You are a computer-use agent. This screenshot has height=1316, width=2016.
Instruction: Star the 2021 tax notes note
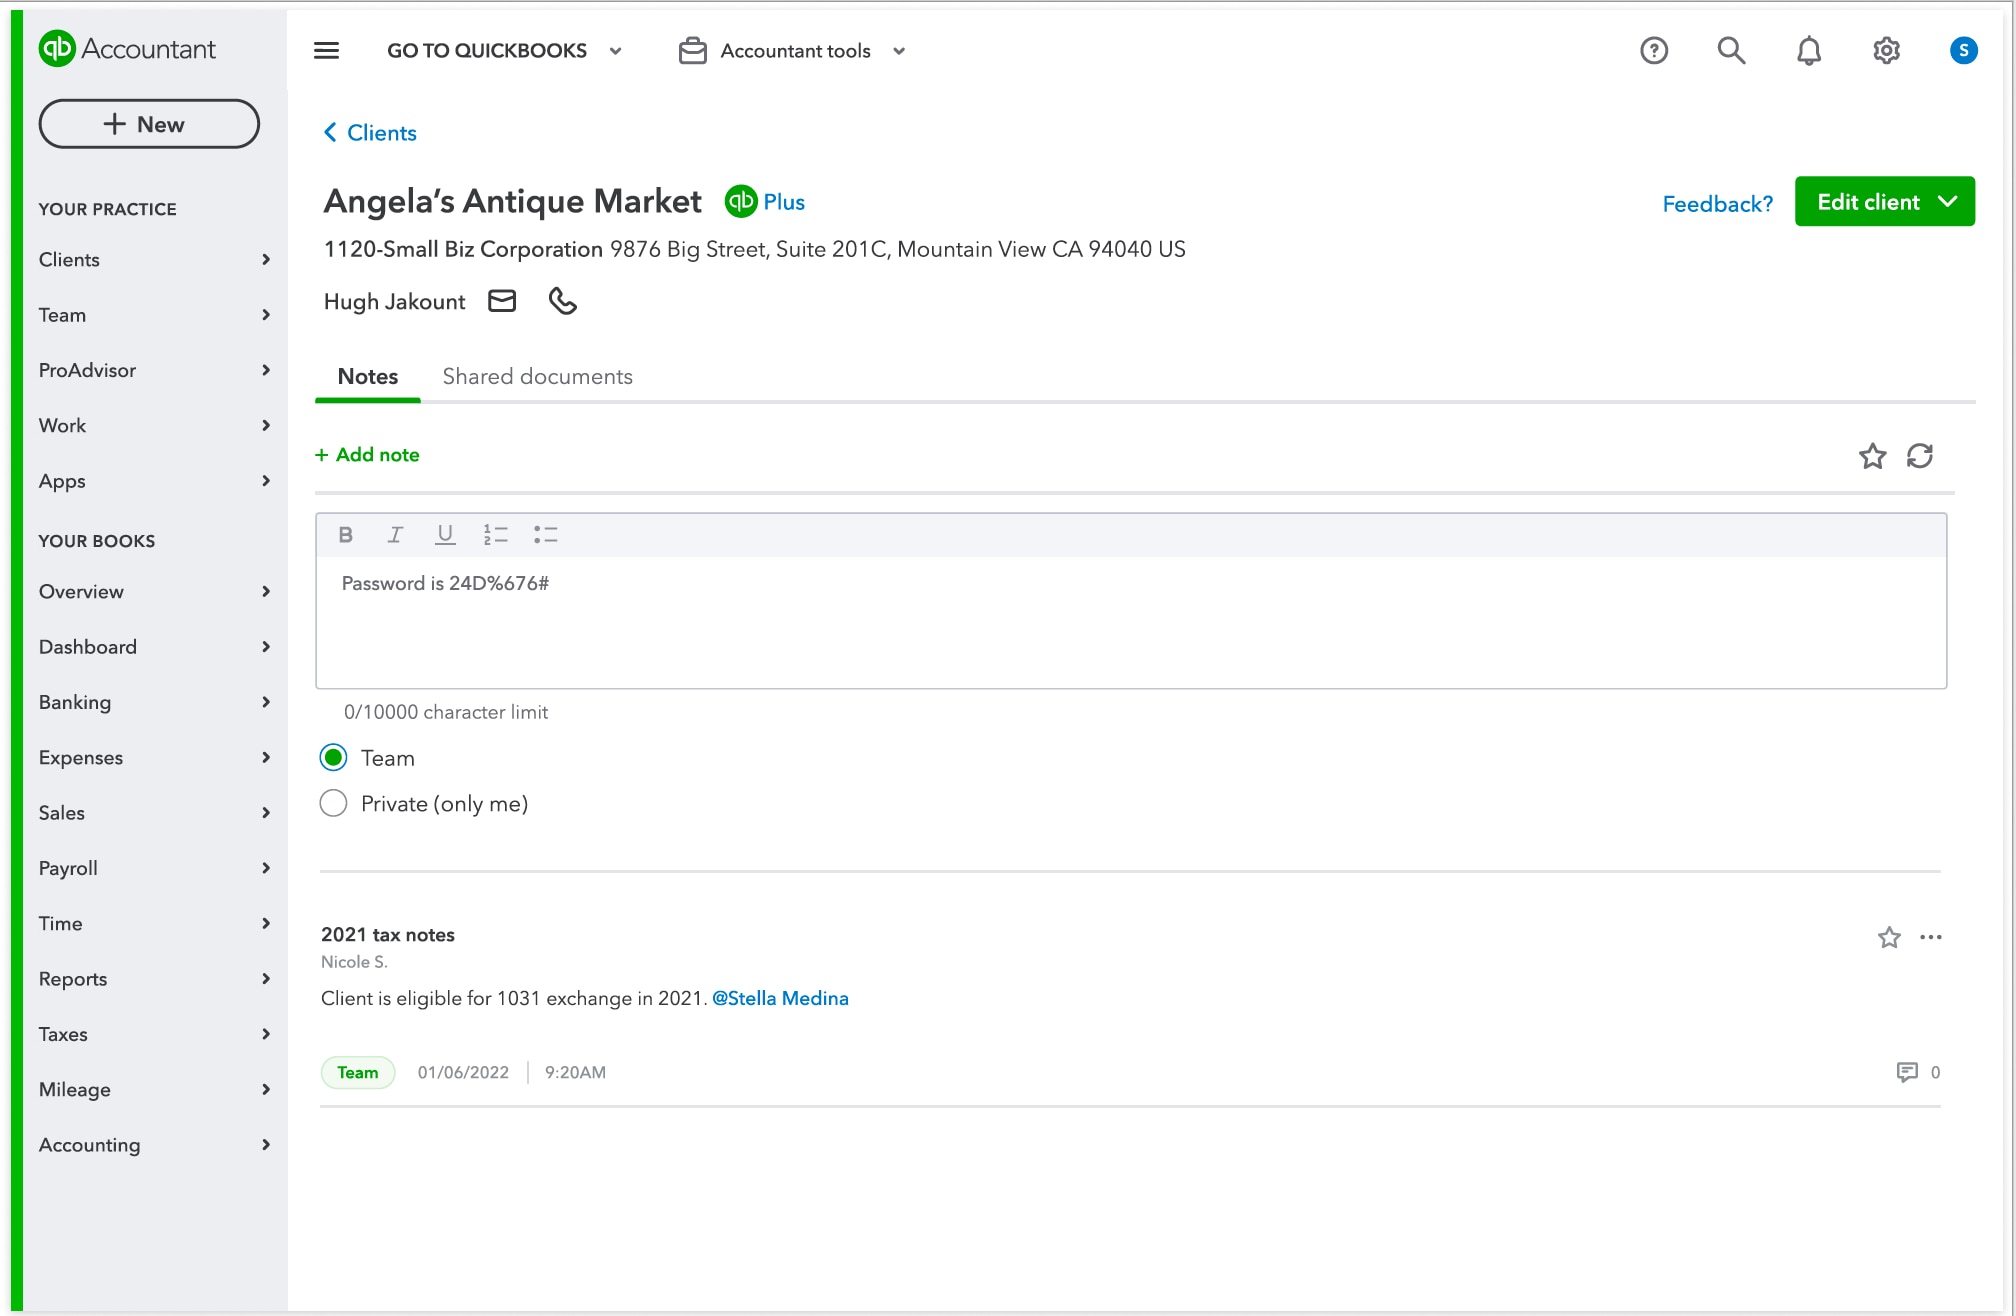coord(1889,937)
